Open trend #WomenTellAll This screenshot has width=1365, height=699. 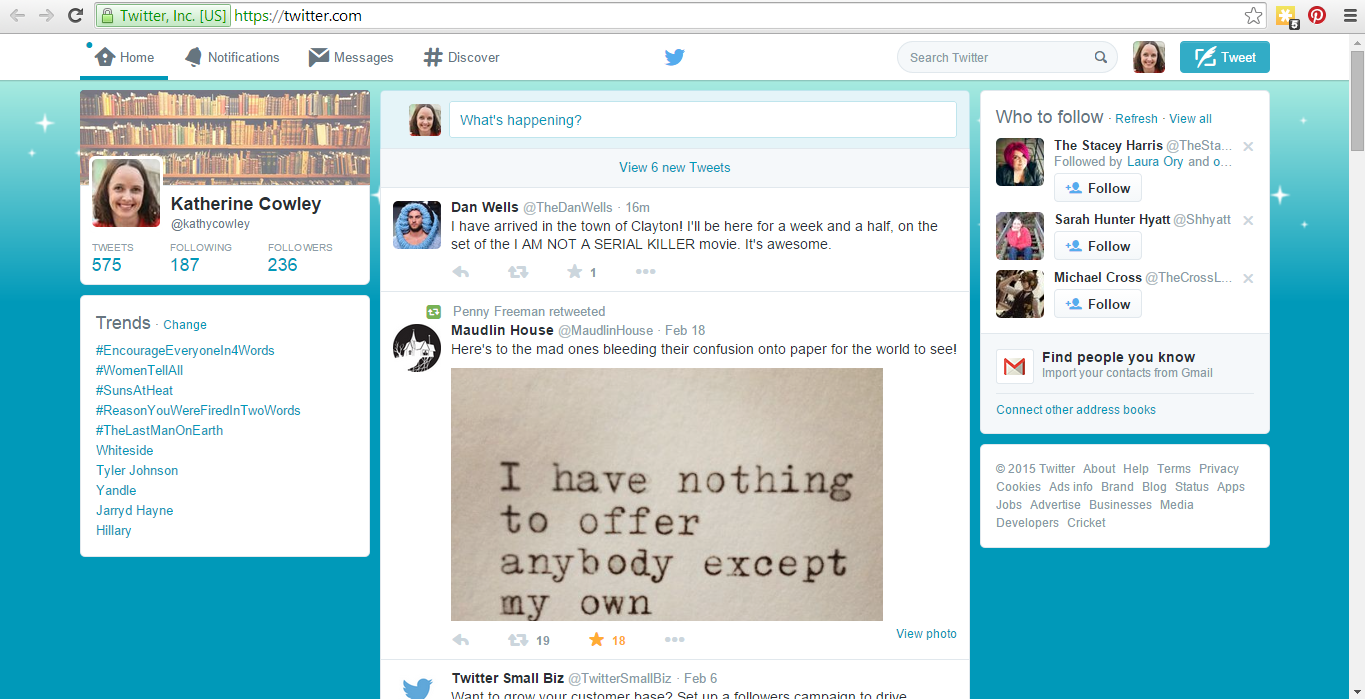(x=139, y=371)
